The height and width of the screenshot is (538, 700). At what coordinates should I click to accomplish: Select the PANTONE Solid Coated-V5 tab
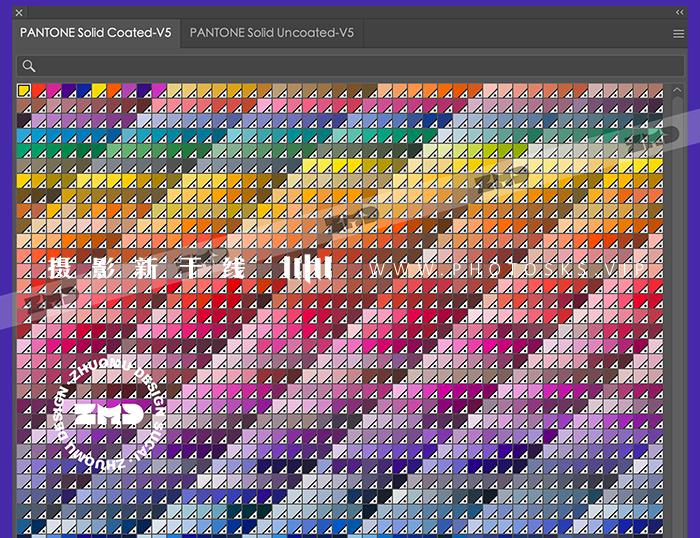click(x=95, y=33)
